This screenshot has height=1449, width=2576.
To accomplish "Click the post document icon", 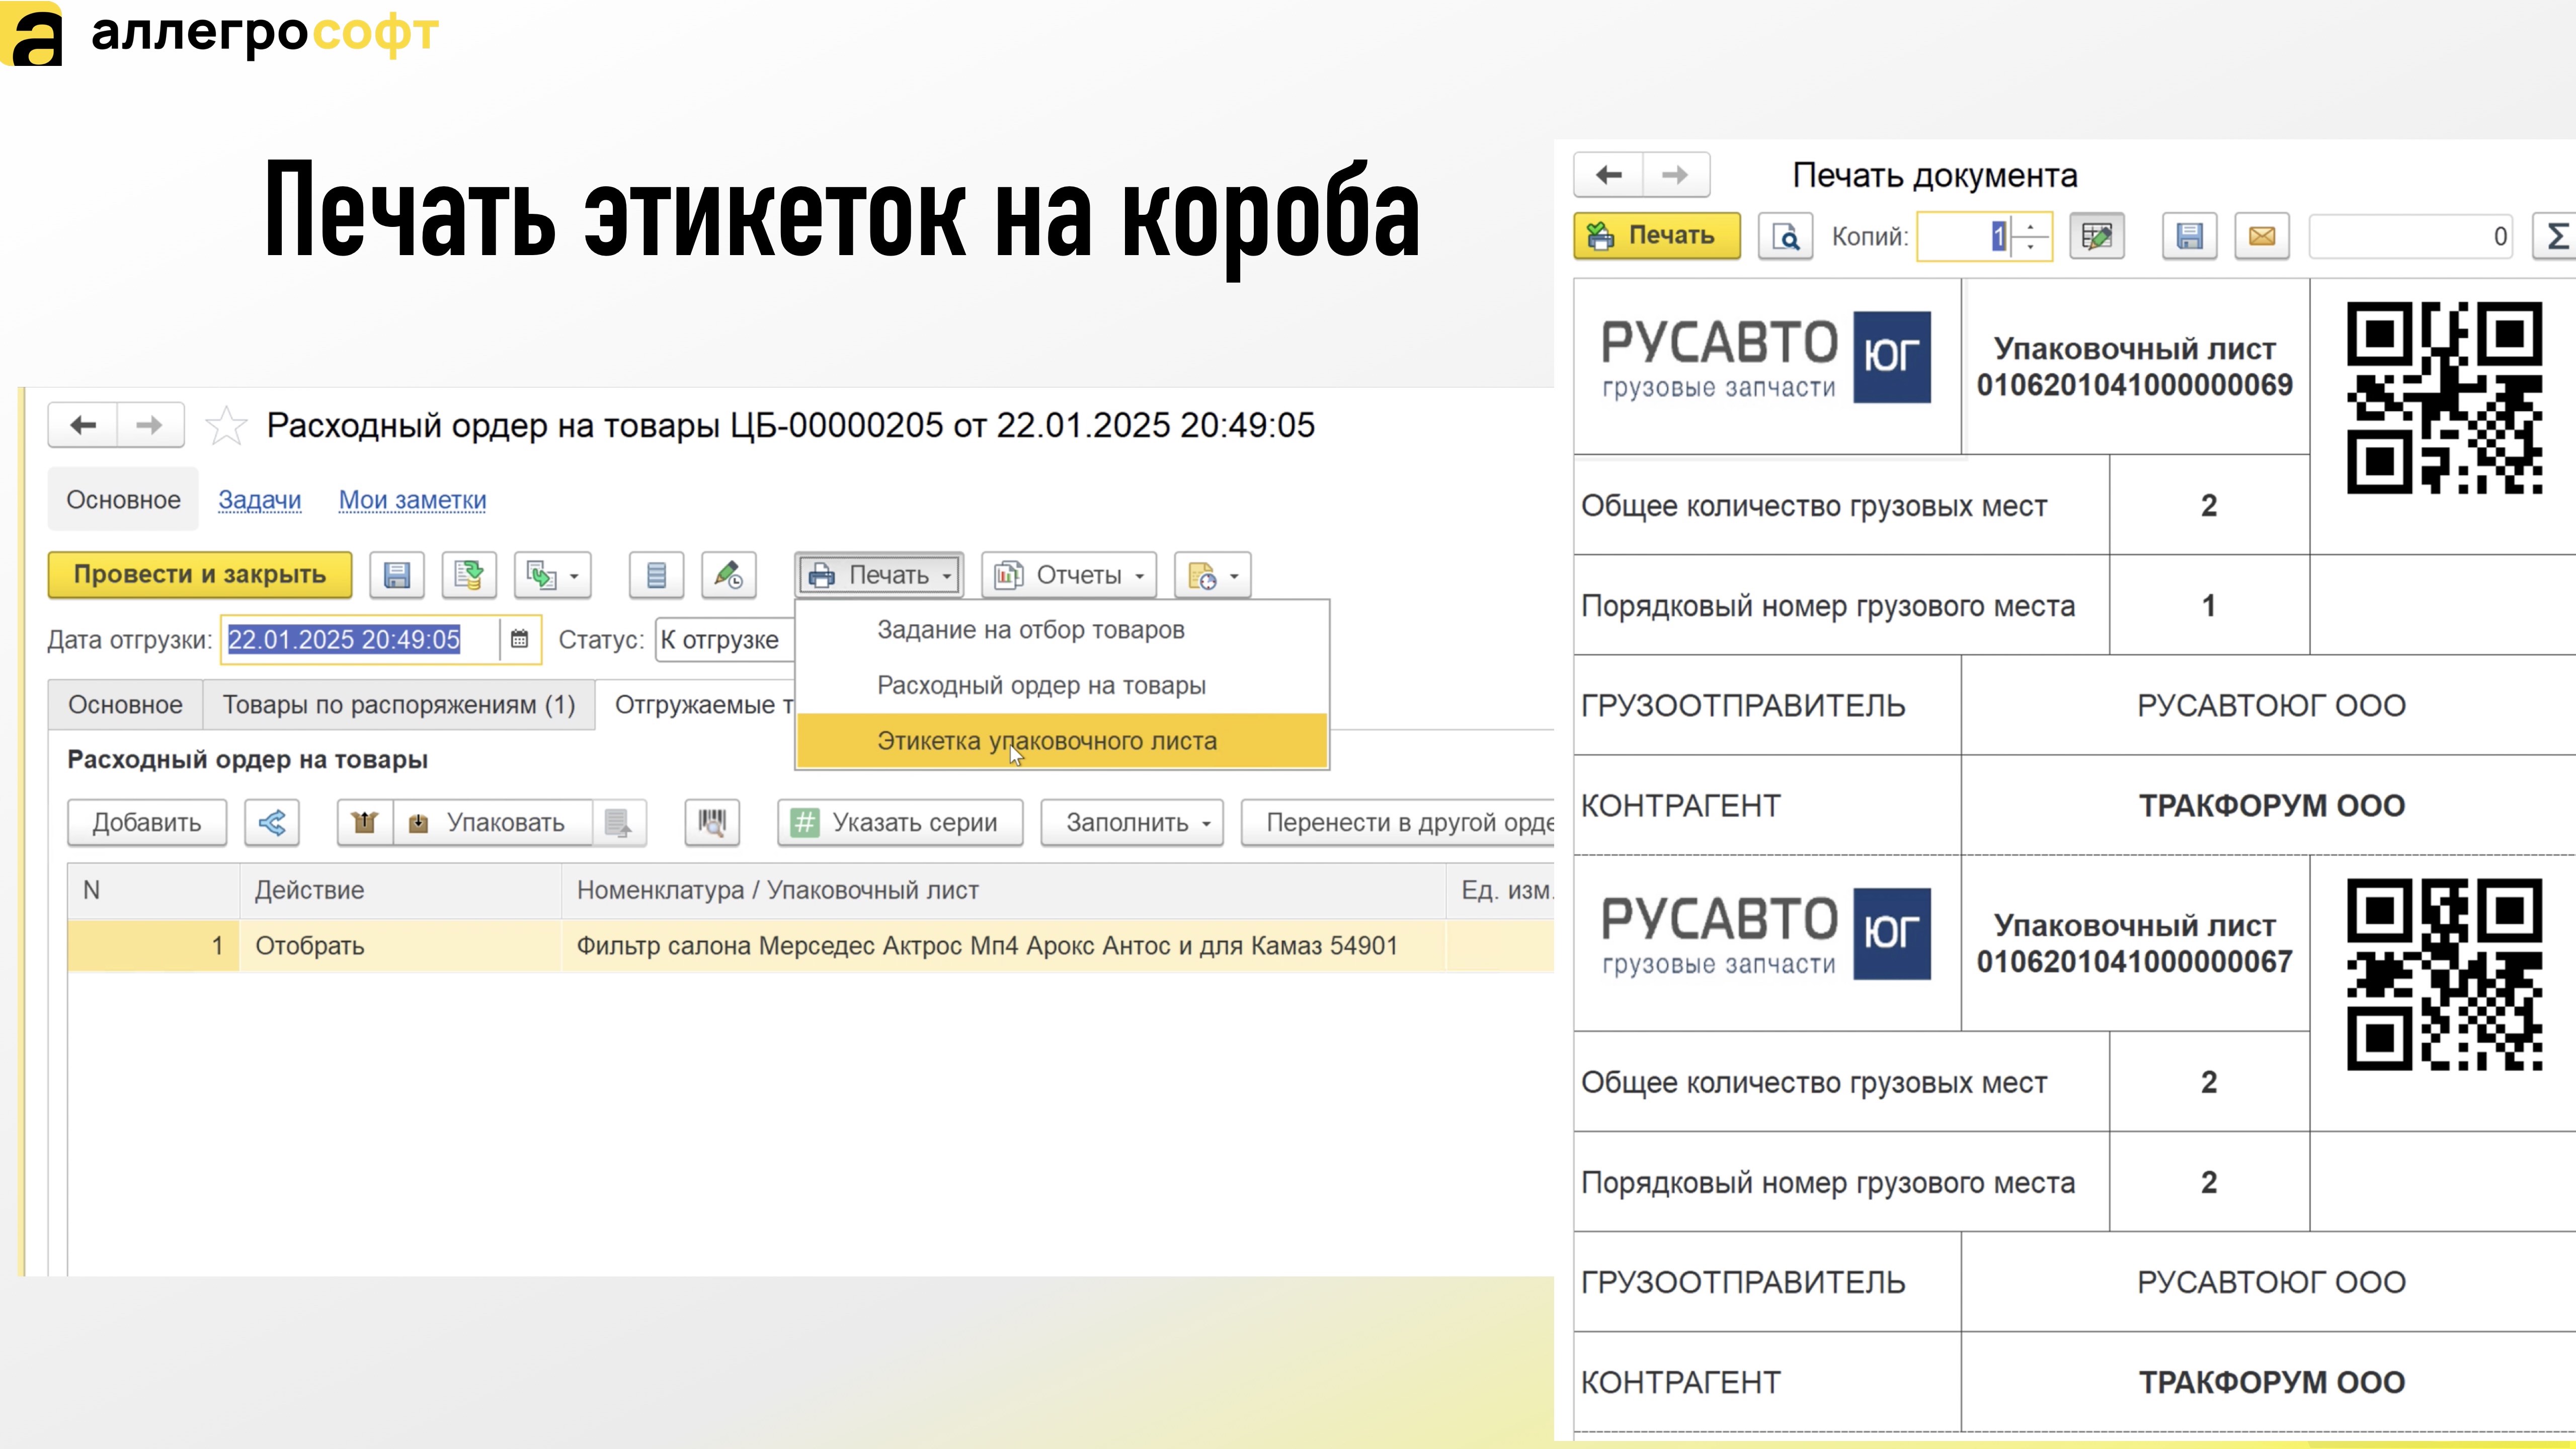I will 469,575.
